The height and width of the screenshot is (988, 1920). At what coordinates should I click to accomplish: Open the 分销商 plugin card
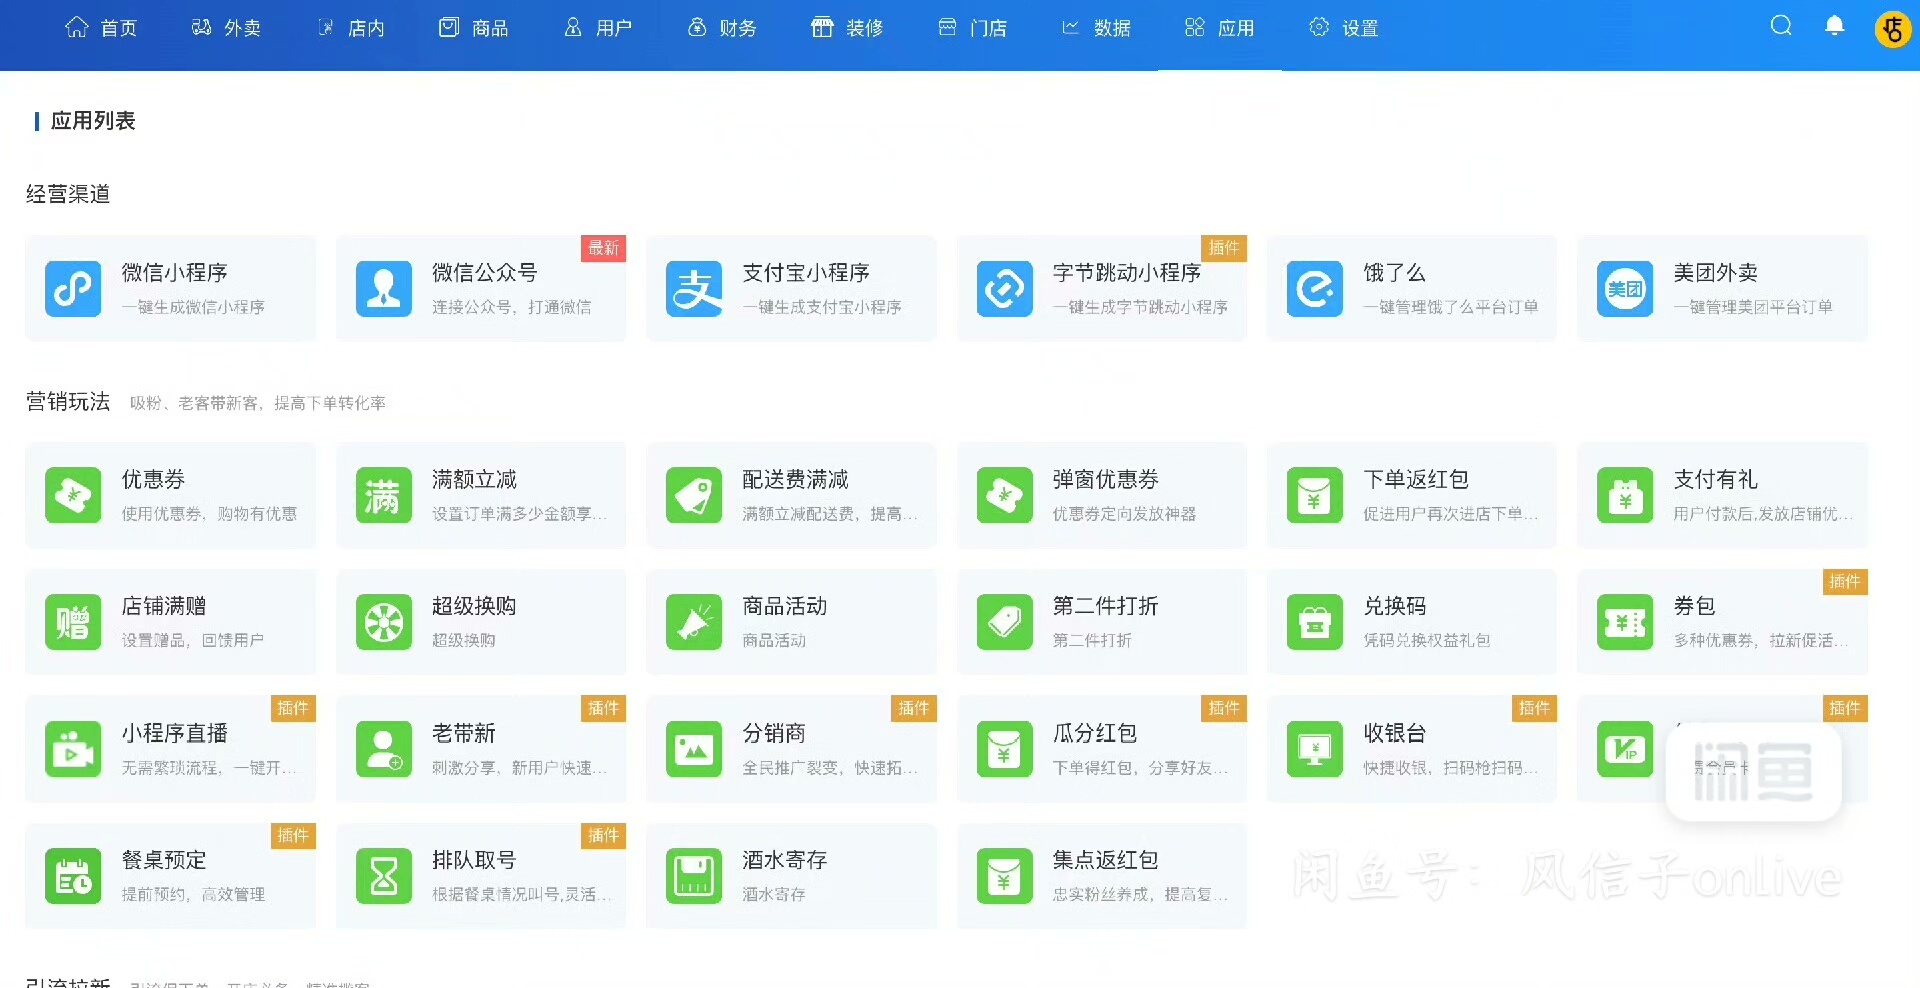click(x=791, y=749)
